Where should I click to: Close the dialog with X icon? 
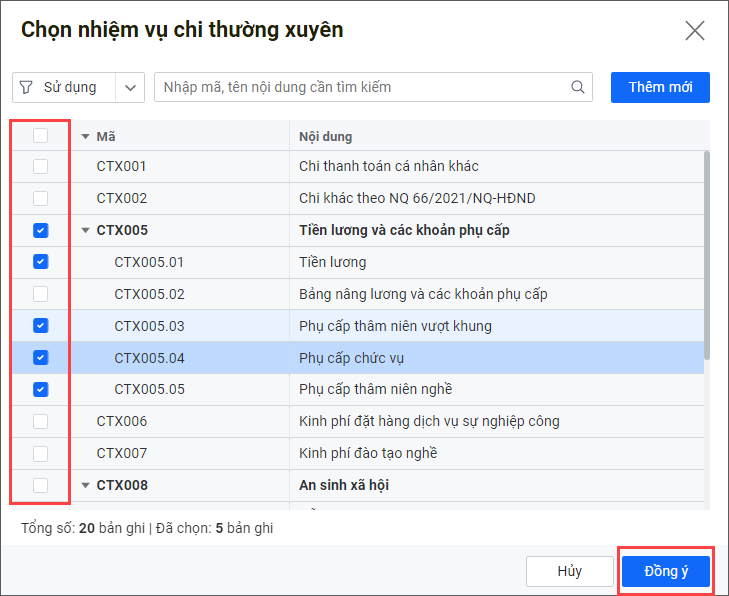(x=695, y=30)
